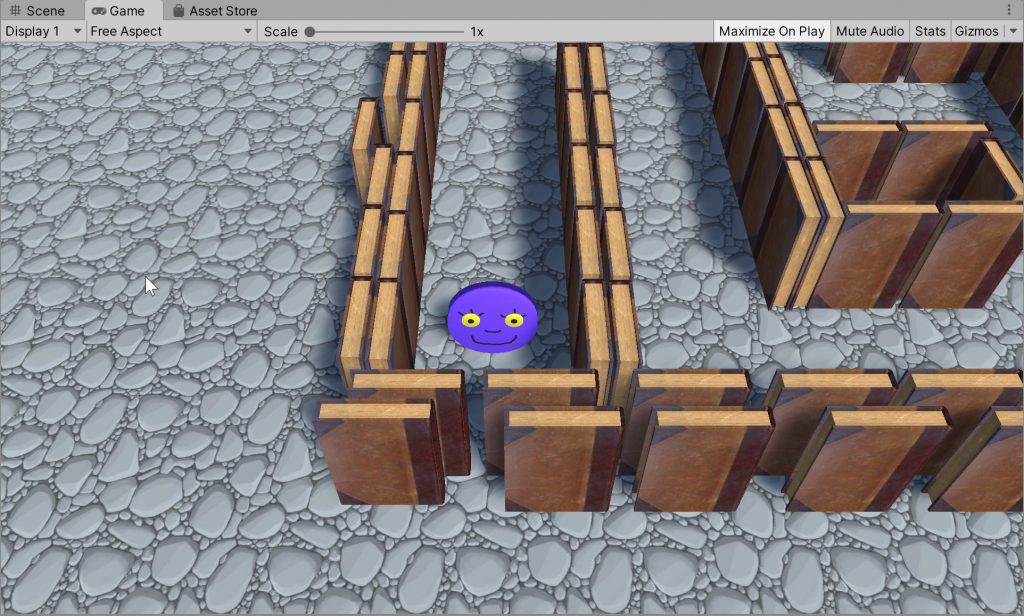Image resolution: width=1024 pixels, height=616 pixels.
Task: Click the Asset Store shopping bag icon
Action: [178, 11]
